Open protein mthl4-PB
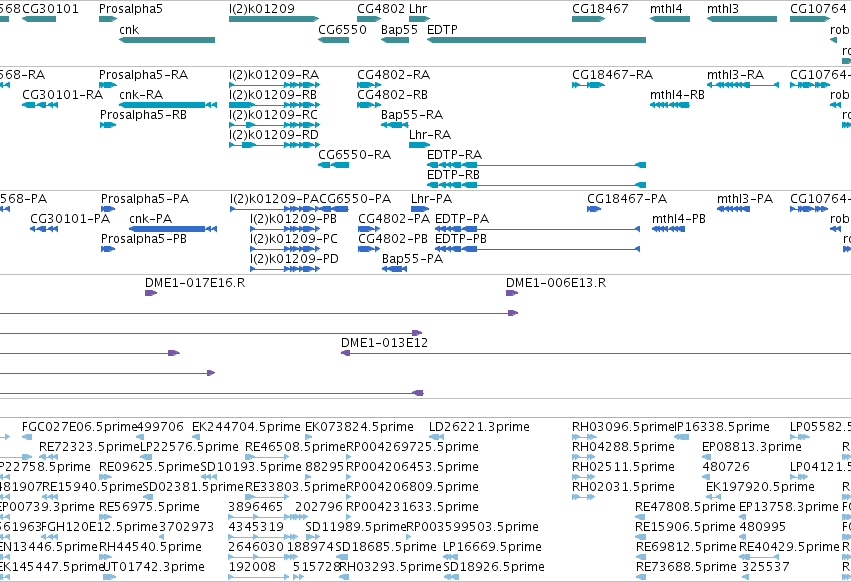The height and width of the screenshot is (582, 851). [x=678, y=219]
